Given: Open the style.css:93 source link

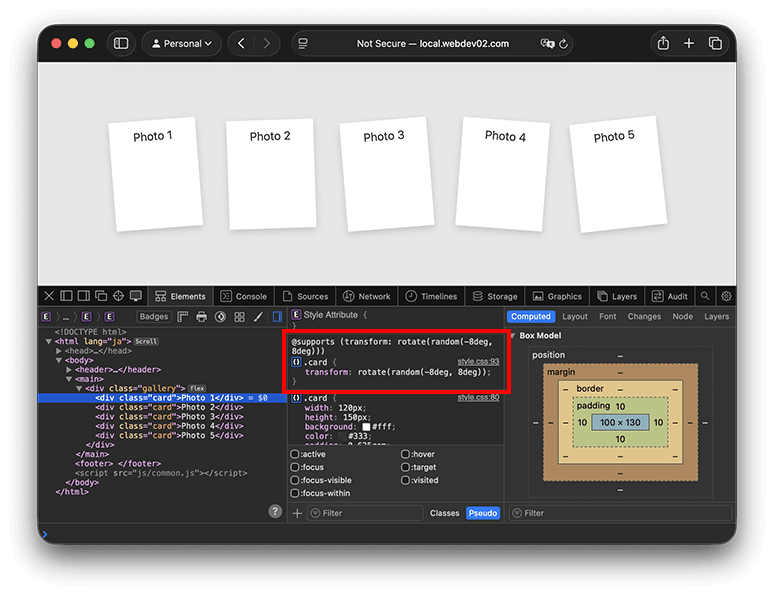Looking at the screenshot, I should (x=478, y=361).
